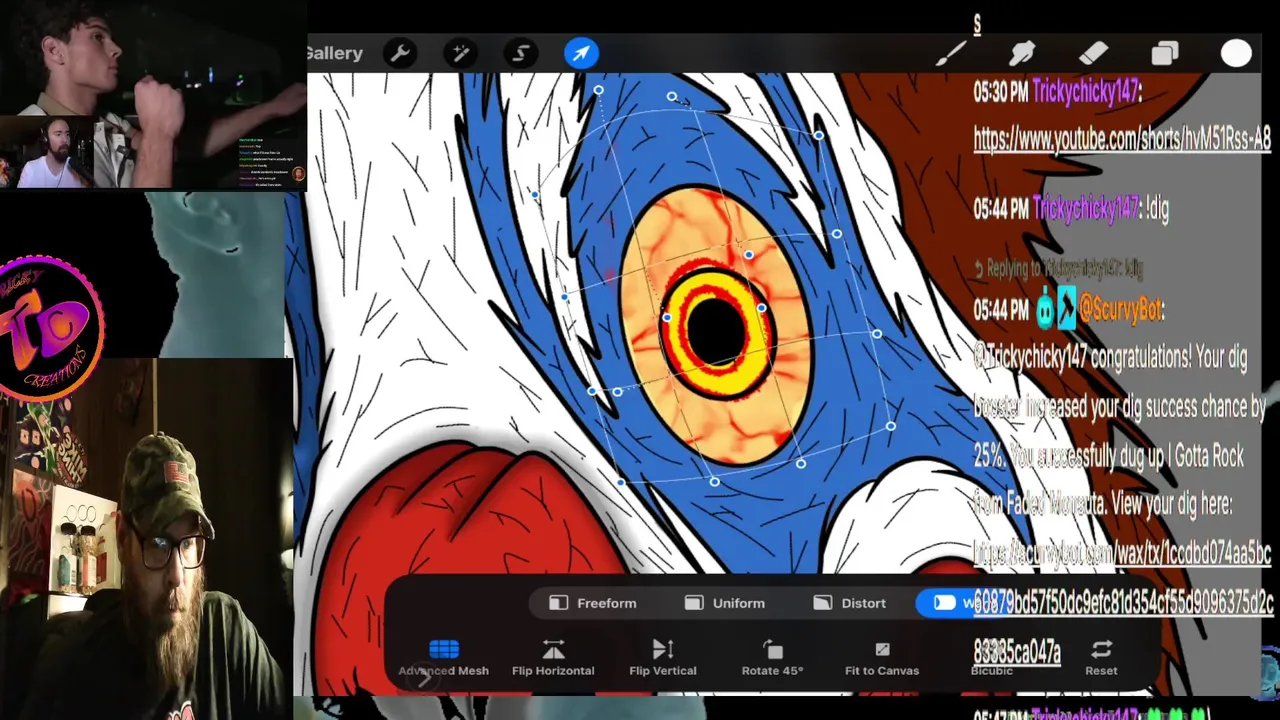
Task: Switch to Freeform transform mode
Action: [x=593, y=603]
